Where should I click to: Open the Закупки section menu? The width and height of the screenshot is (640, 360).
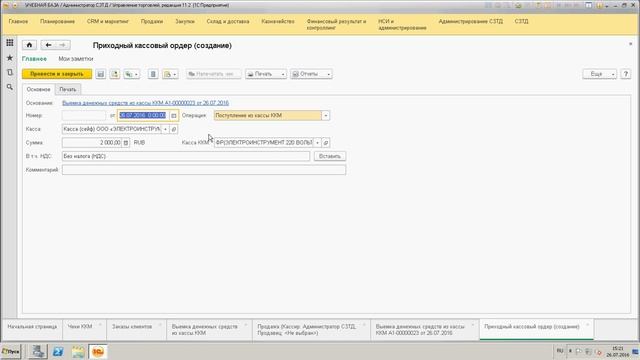point(185,21)
